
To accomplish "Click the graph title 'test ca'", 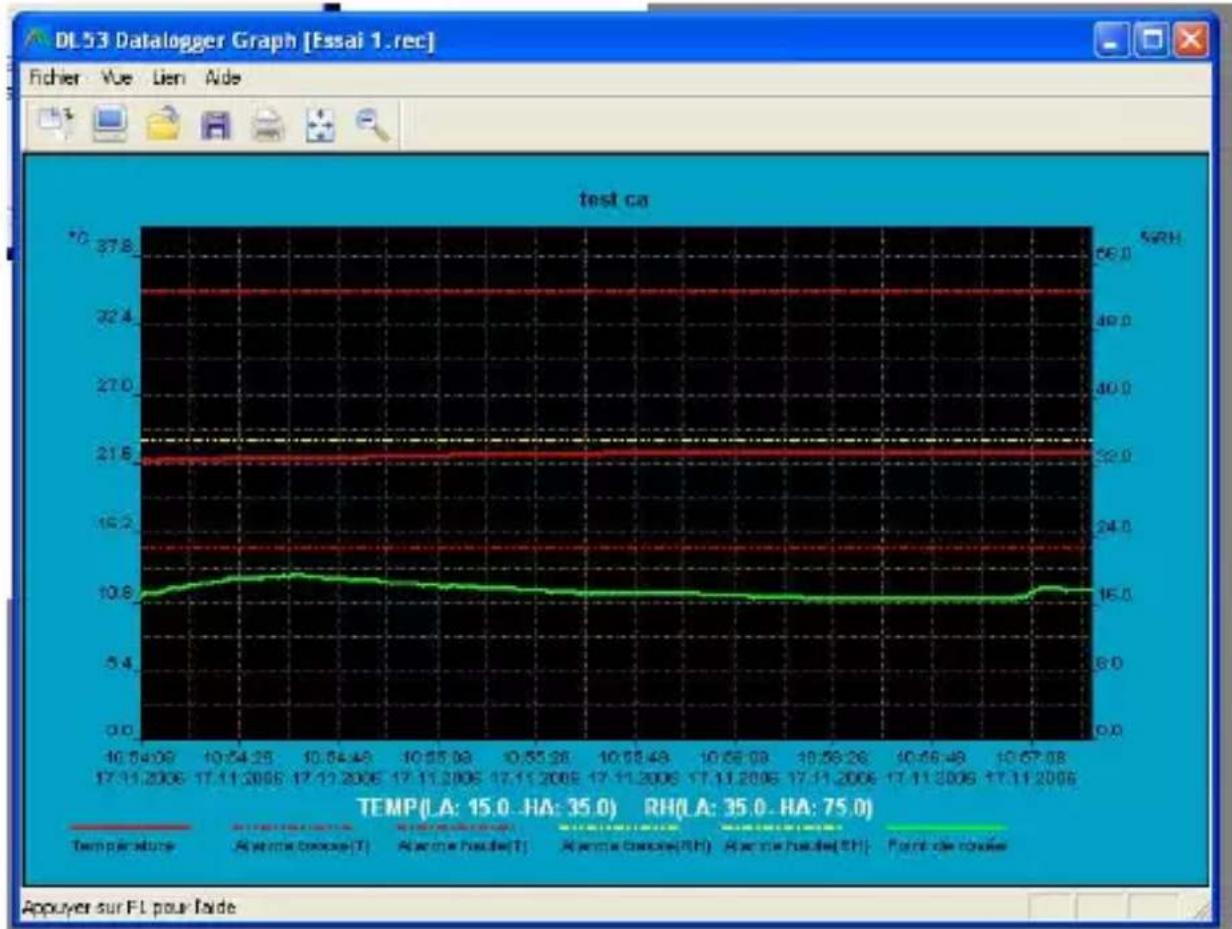I will tap(615, 199).
